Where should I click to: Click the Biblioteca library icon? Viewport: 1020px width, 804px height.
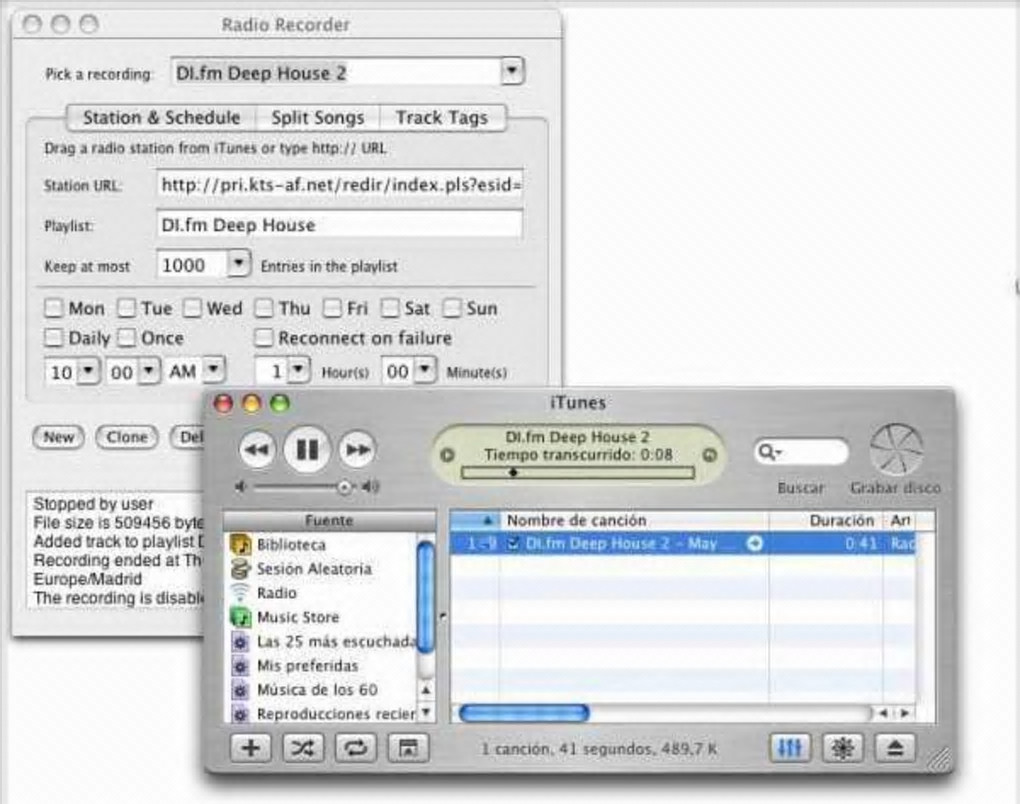point(241,544)
